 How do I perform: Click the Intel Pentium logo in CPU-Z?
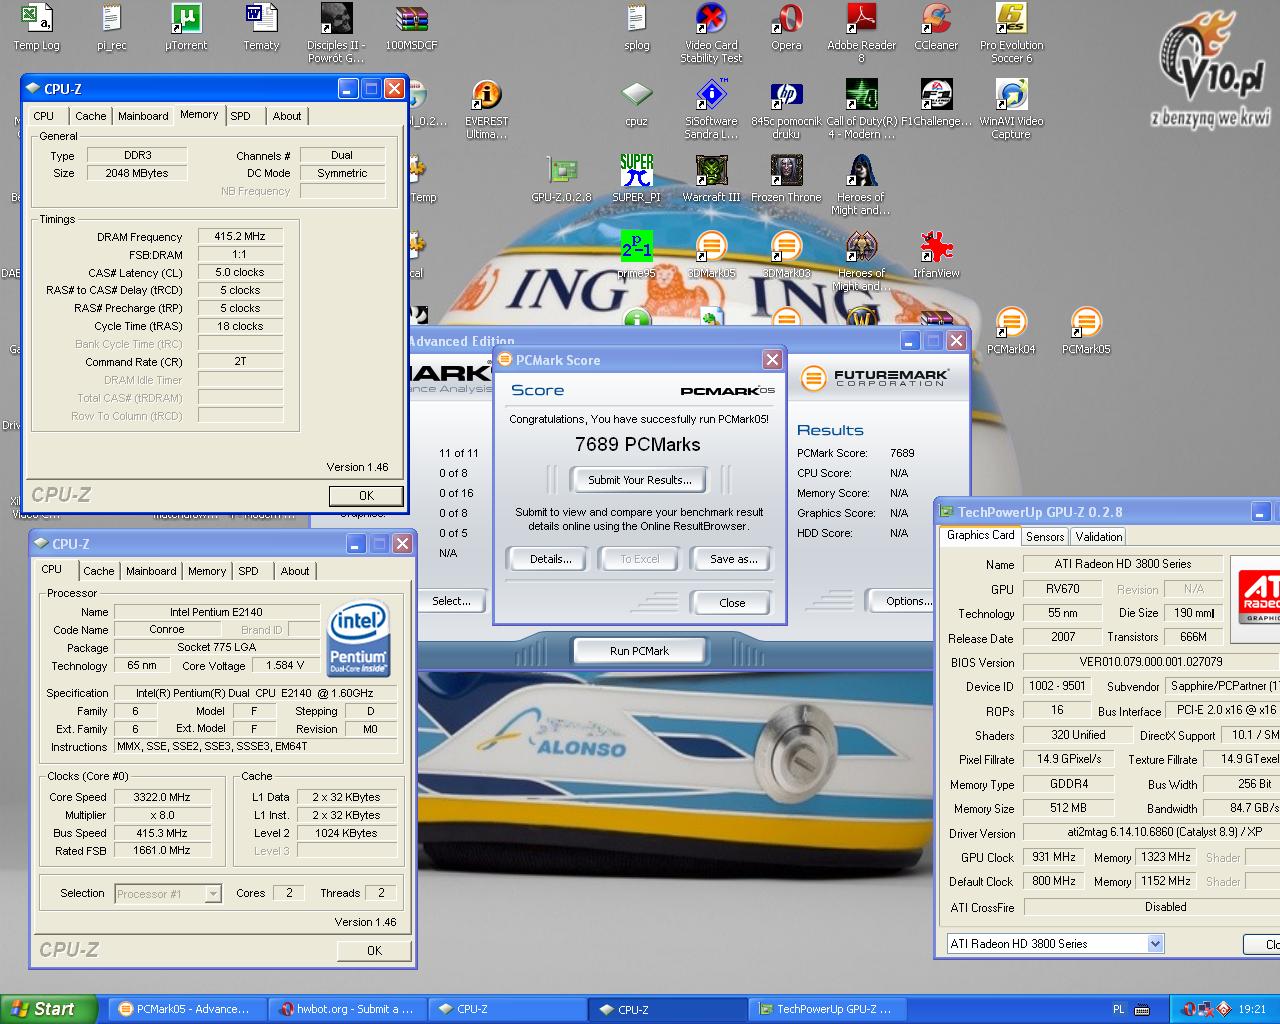tap(359, 640)
